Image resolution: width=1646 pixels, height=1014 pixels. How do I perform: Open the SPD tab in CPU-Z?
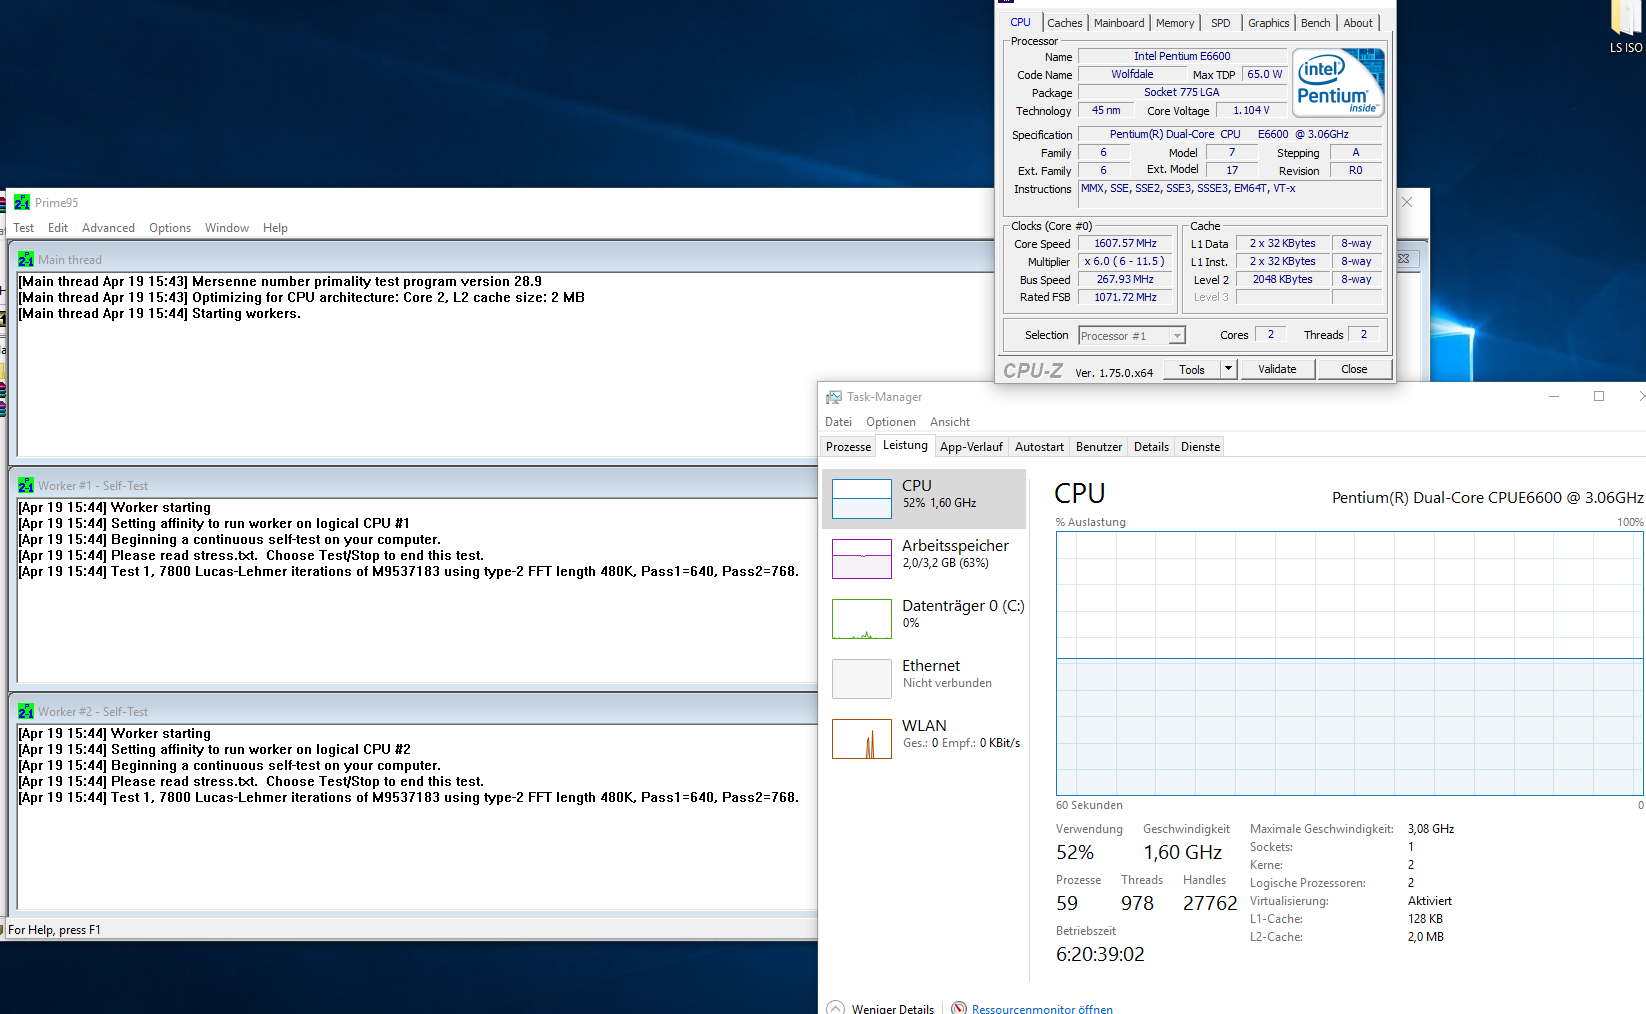tap(1221, 23)
